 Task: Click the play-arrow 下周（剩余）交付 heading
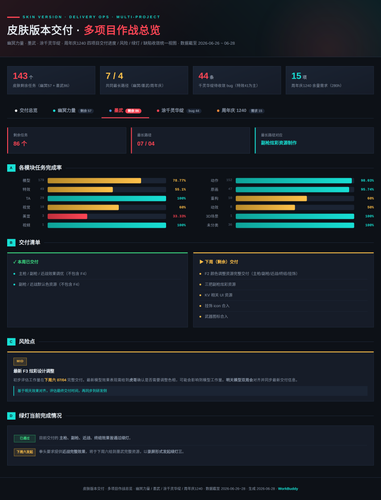[x=219, y=262]
